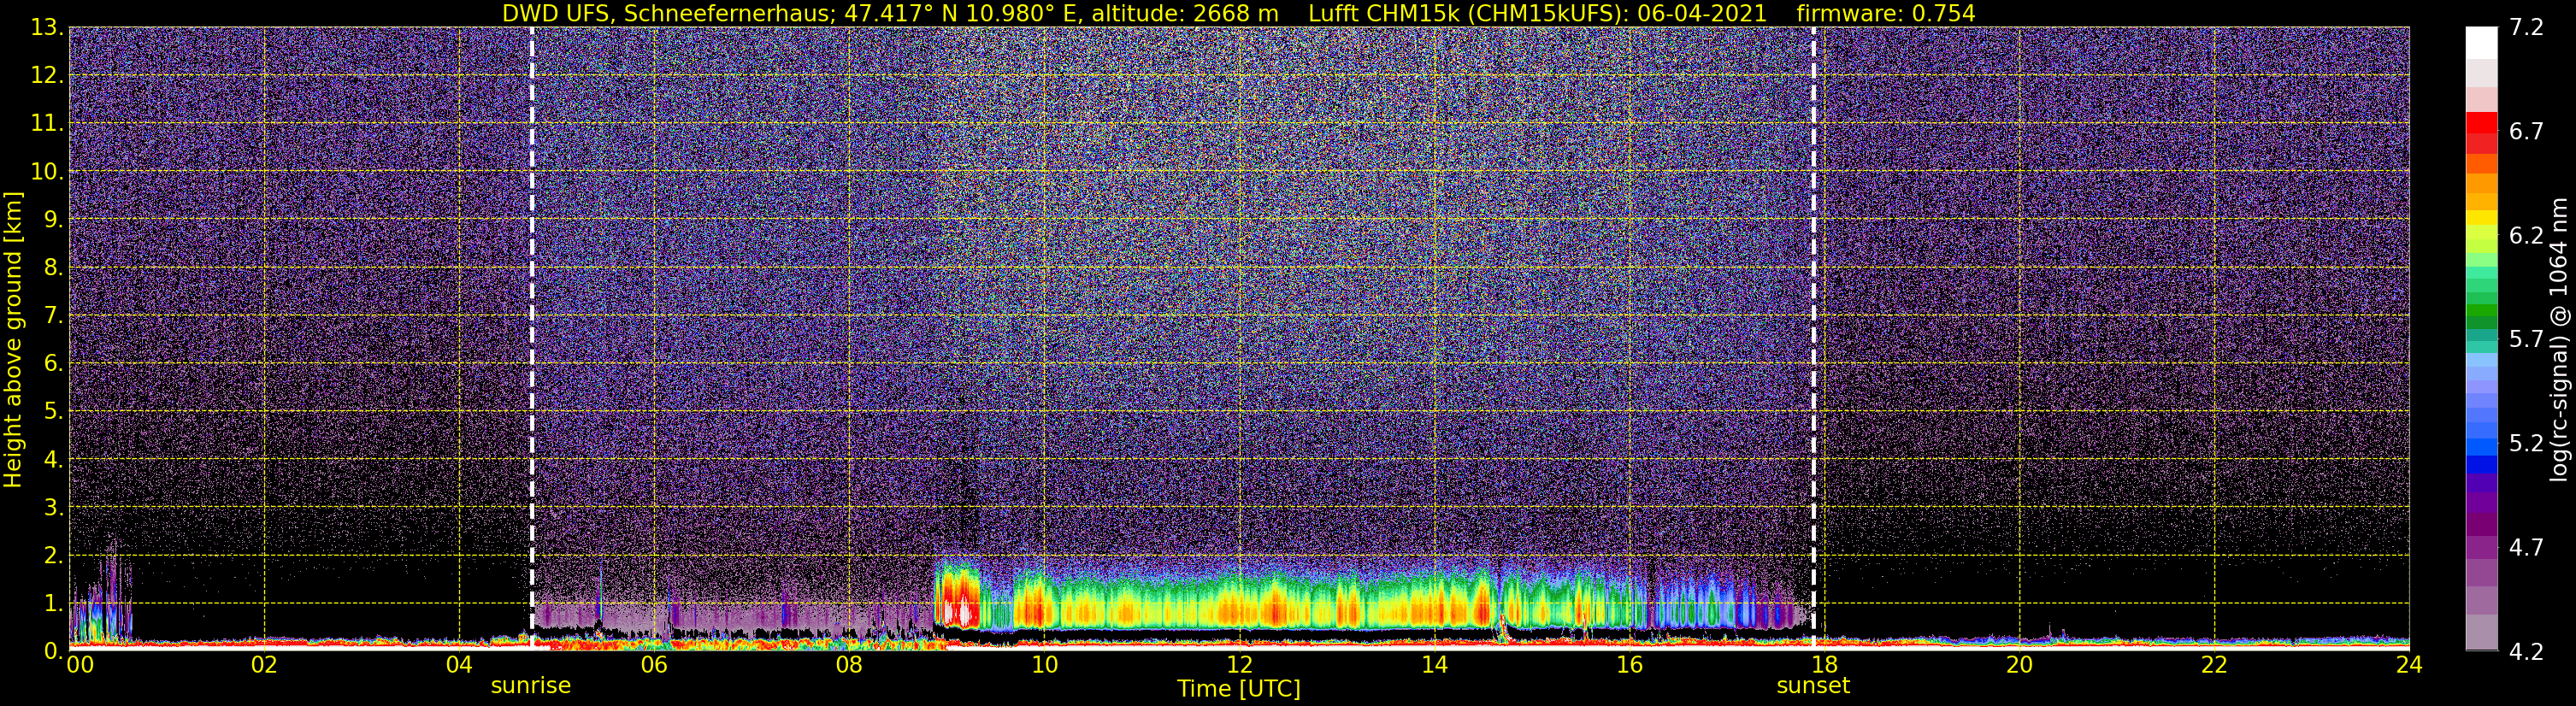
Task: Click the 6. height axis tick label
Action: [x=52, y=363]
